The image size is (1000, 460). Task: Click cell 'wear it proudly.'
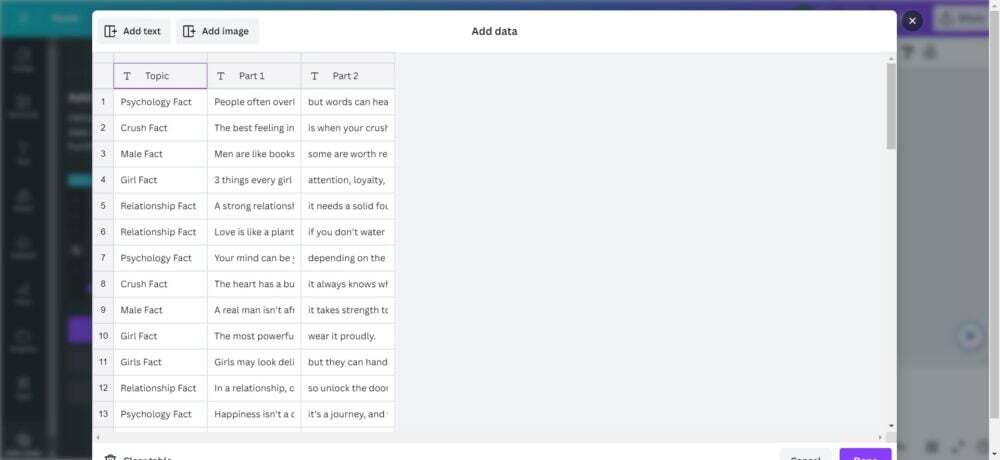point(348,336)
